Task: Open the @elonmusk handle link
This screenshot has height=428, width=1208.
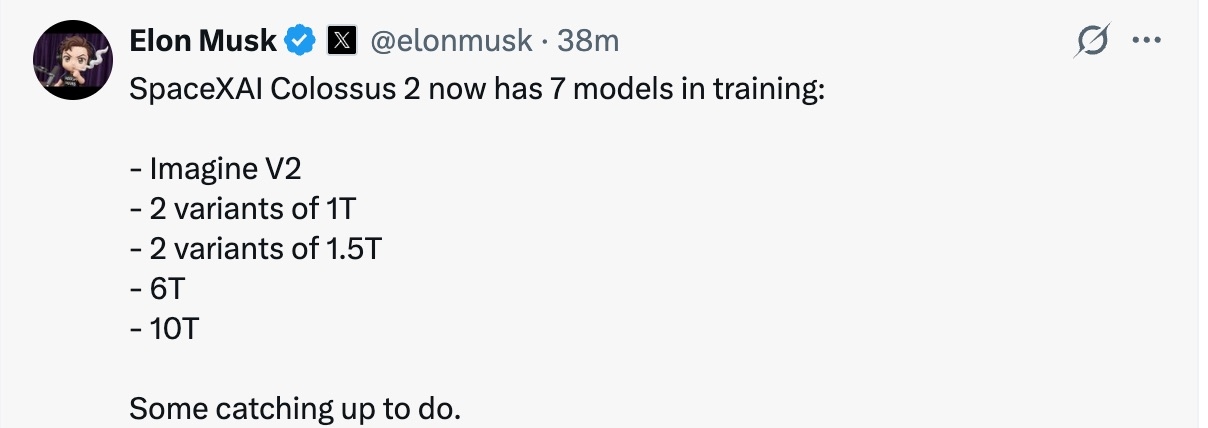Action: [450, 41]
